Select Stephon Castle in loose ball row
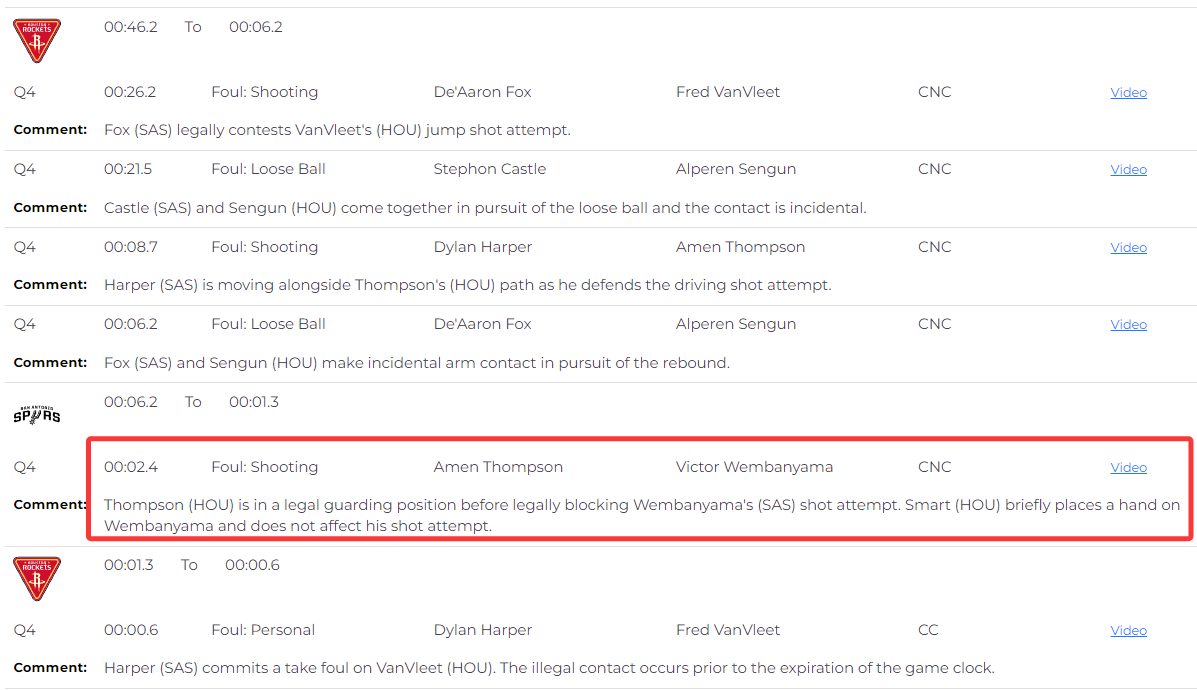1197x690 pixels. coord(489,169)
